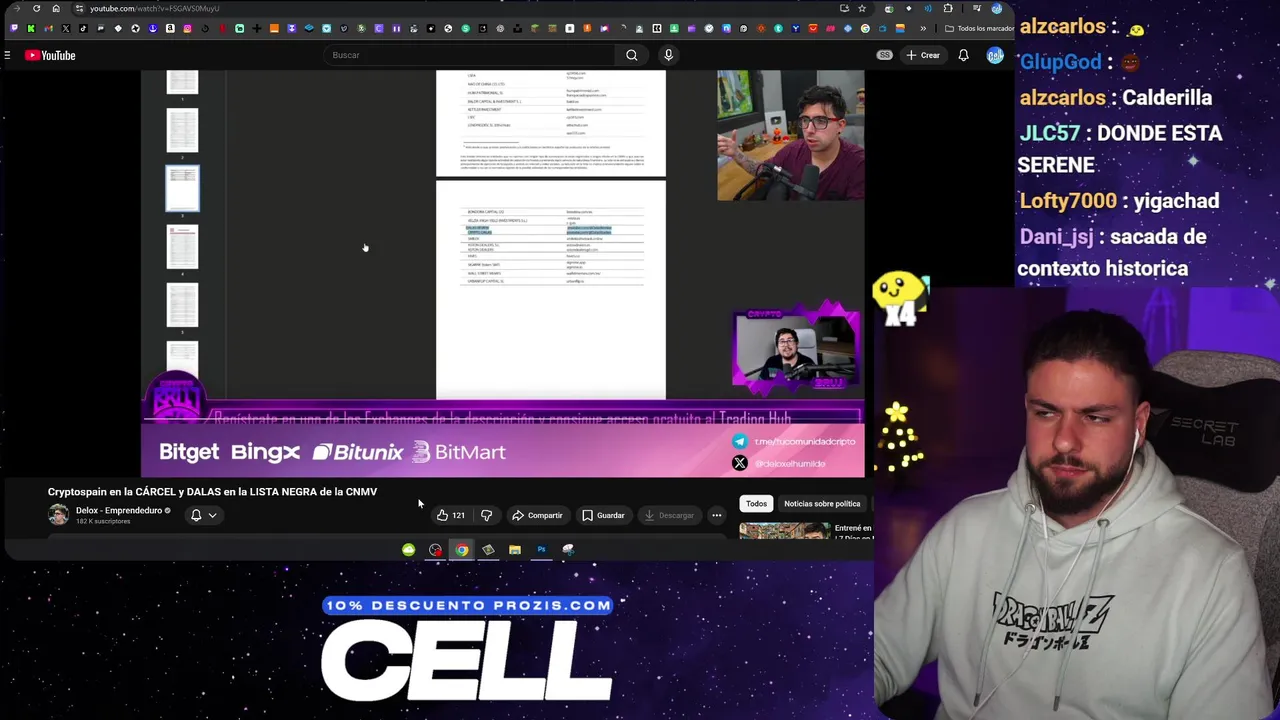This screenshot has height=720, width=1280.
Task: Focus the YouTube Buscar search field
Action: point(470,55)
